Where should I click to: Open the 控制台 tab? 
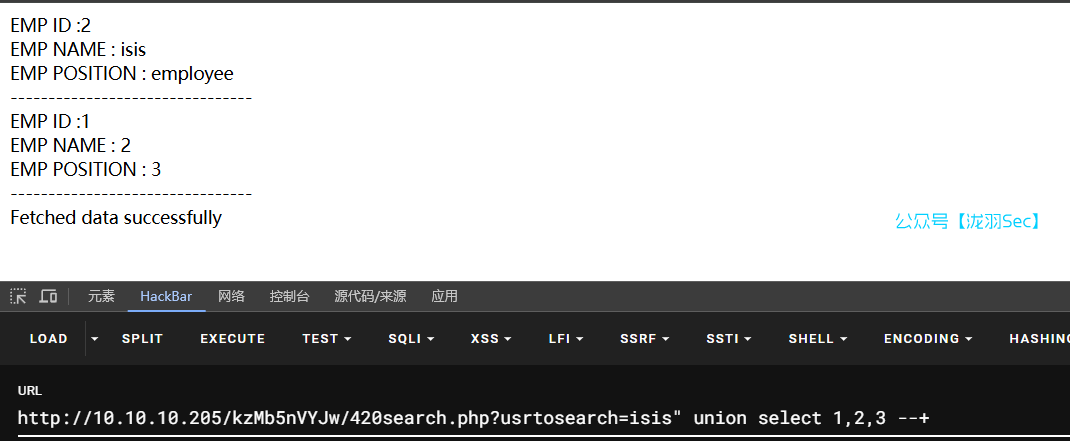pos(289,296)
